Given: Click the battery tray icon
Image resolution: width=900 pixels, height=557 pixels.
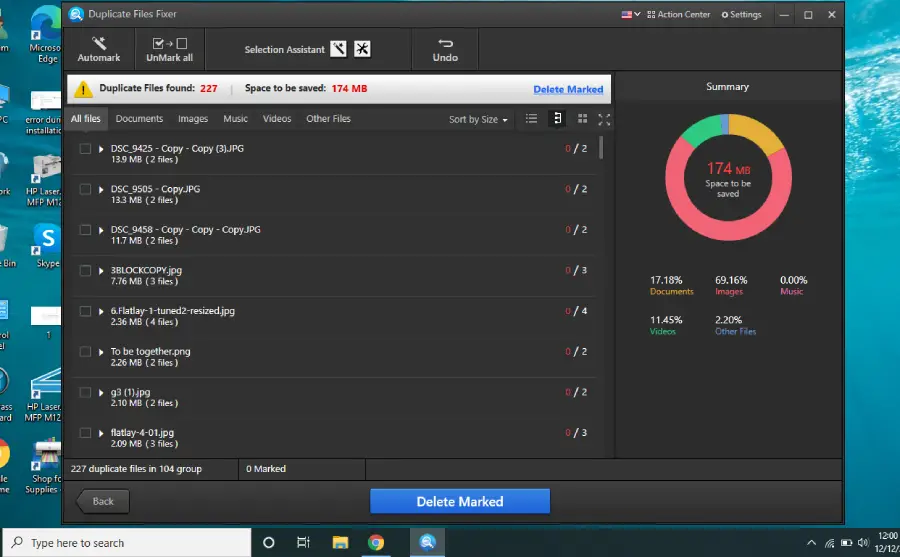Looking at the screenshot, I should [846, 543].
